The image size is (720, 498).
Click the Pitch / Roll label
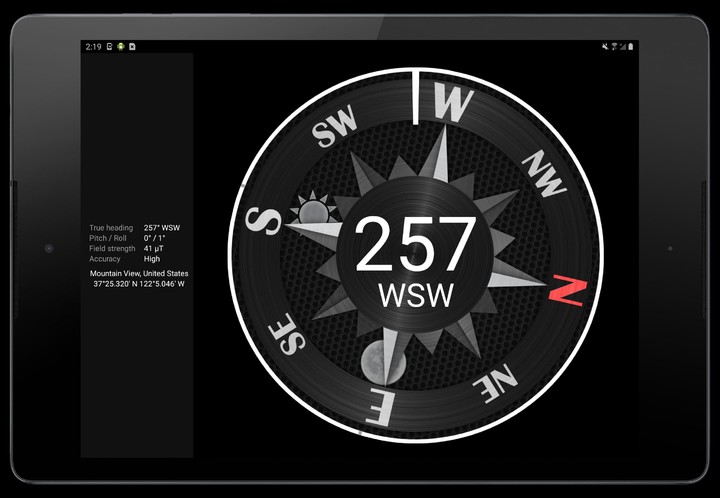(108, 238)
